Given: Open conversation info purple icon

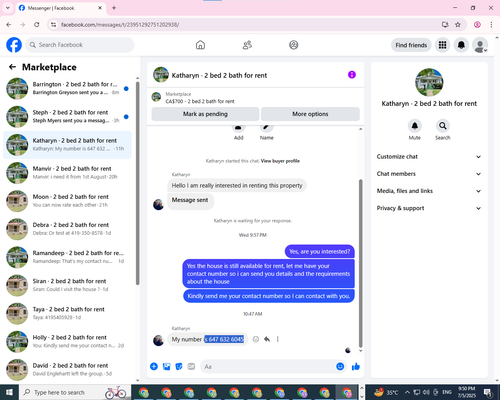Looking at the screenshot, I should [x=352, y=75].
